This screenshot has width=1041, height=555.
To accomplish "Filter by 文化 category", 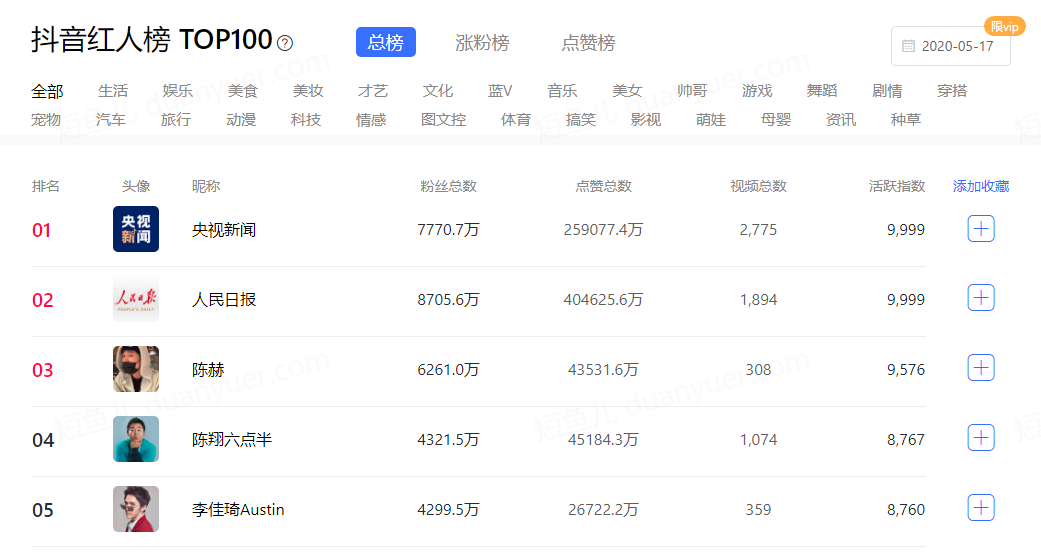I will (438, 91).
